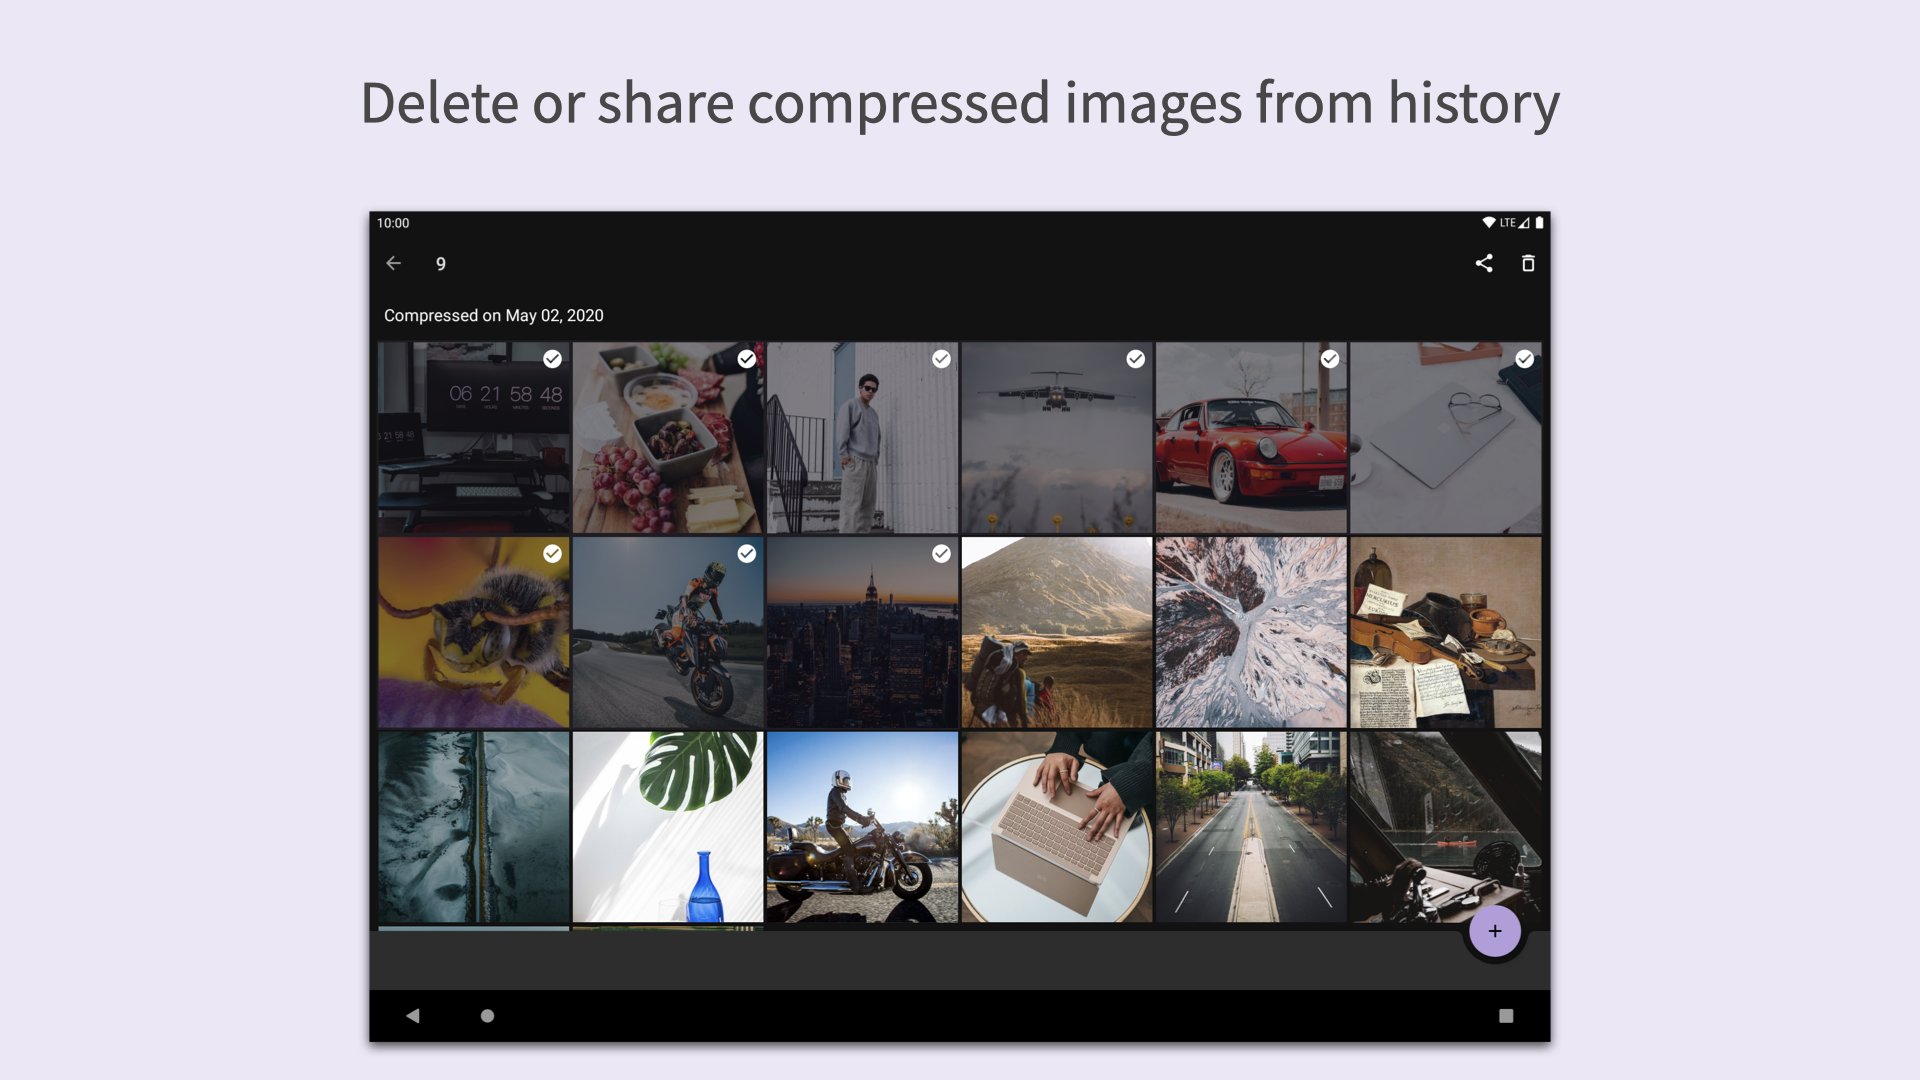Viewport: 1920px width, 1080px height.
Task: Tap the Android home navigation button
Action: [x=487, y=1015]
